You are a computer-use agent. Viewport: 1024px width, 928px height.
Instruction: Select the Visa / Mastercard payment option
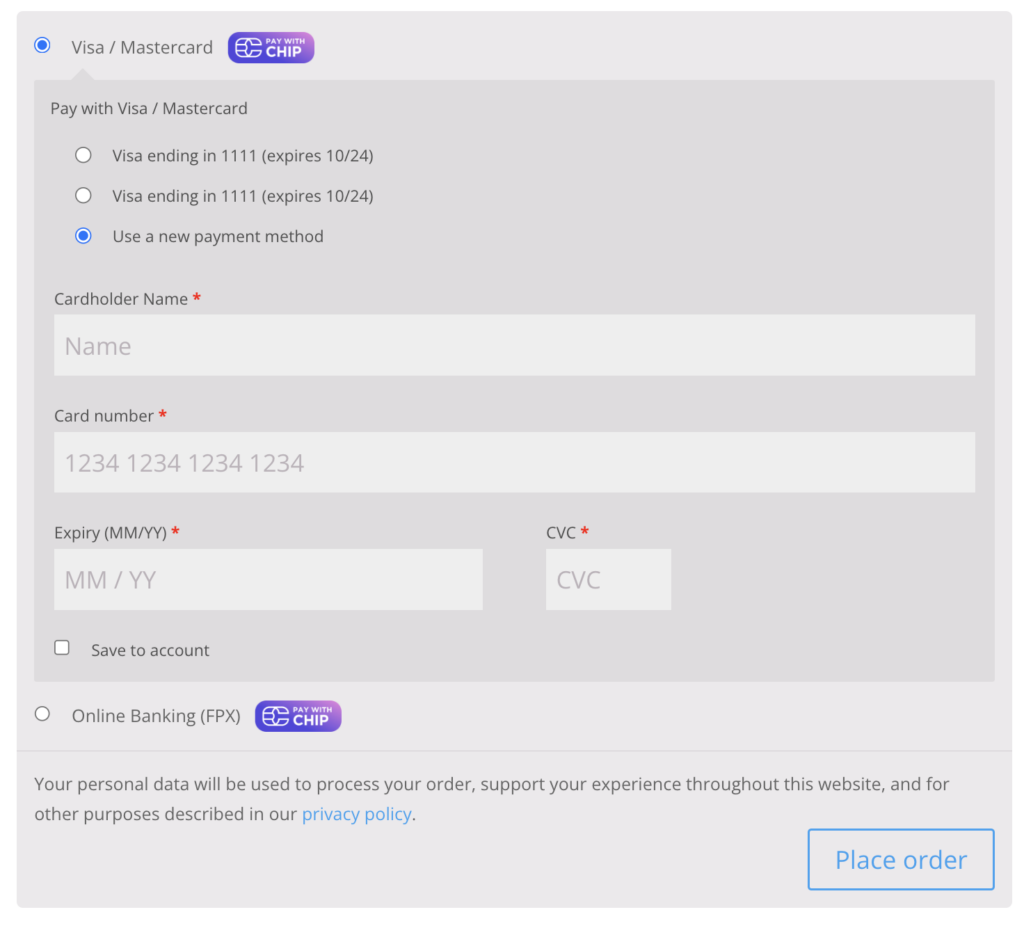coord(41,44)
